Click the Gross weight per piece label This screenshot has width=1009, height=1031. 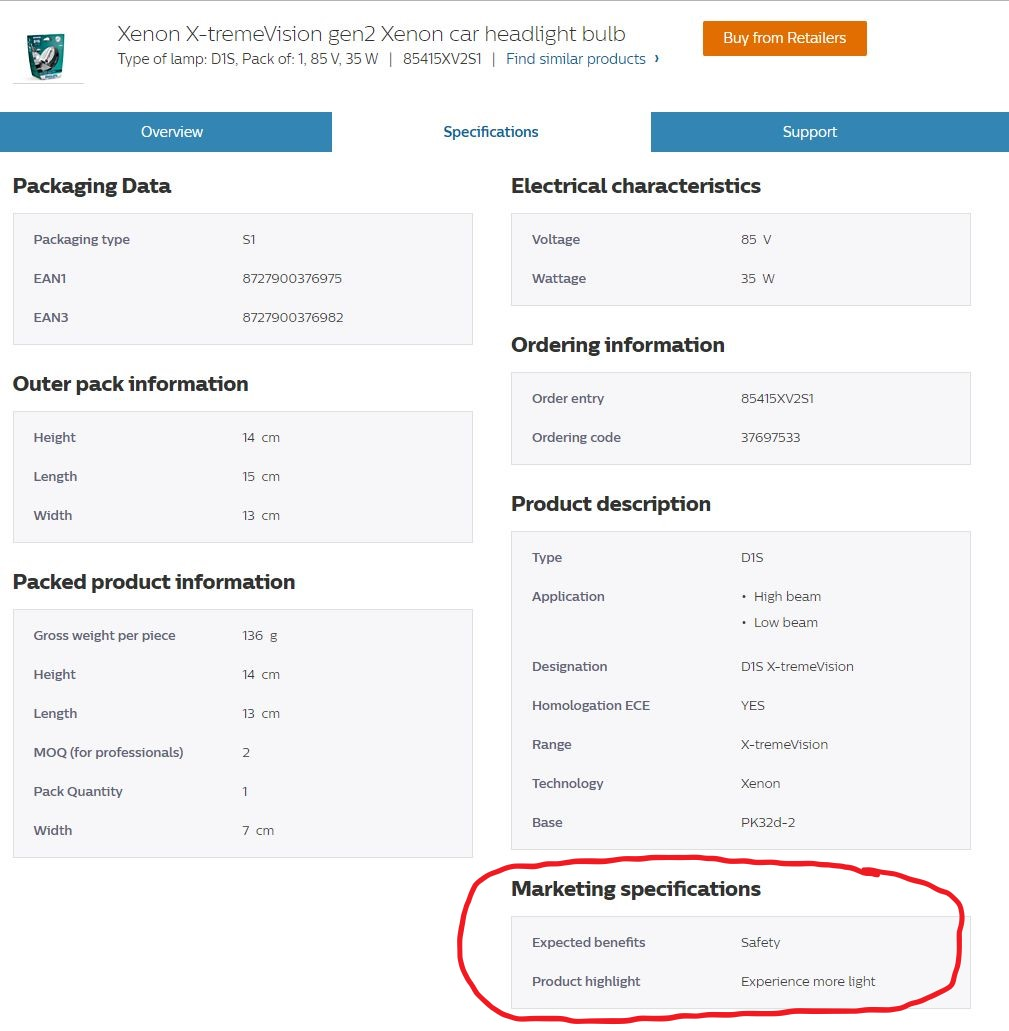pyautogui.click(x=104, y=635)
